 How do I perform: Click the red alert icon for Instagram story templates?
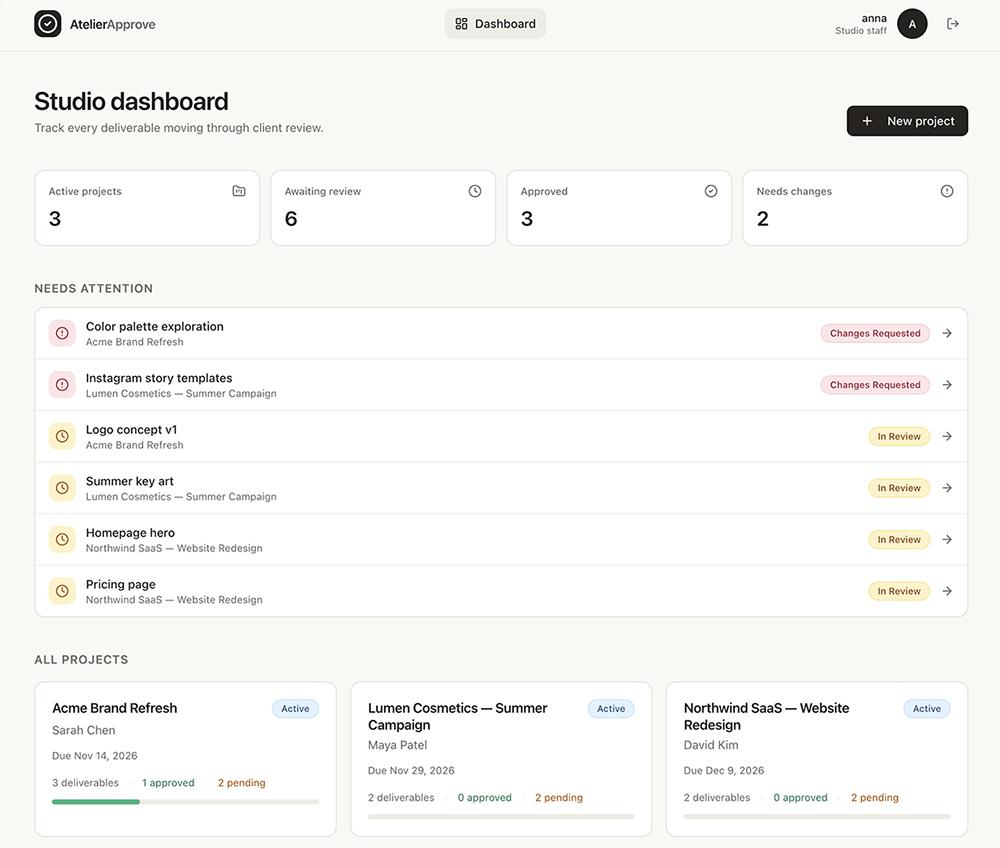point(62,384)
